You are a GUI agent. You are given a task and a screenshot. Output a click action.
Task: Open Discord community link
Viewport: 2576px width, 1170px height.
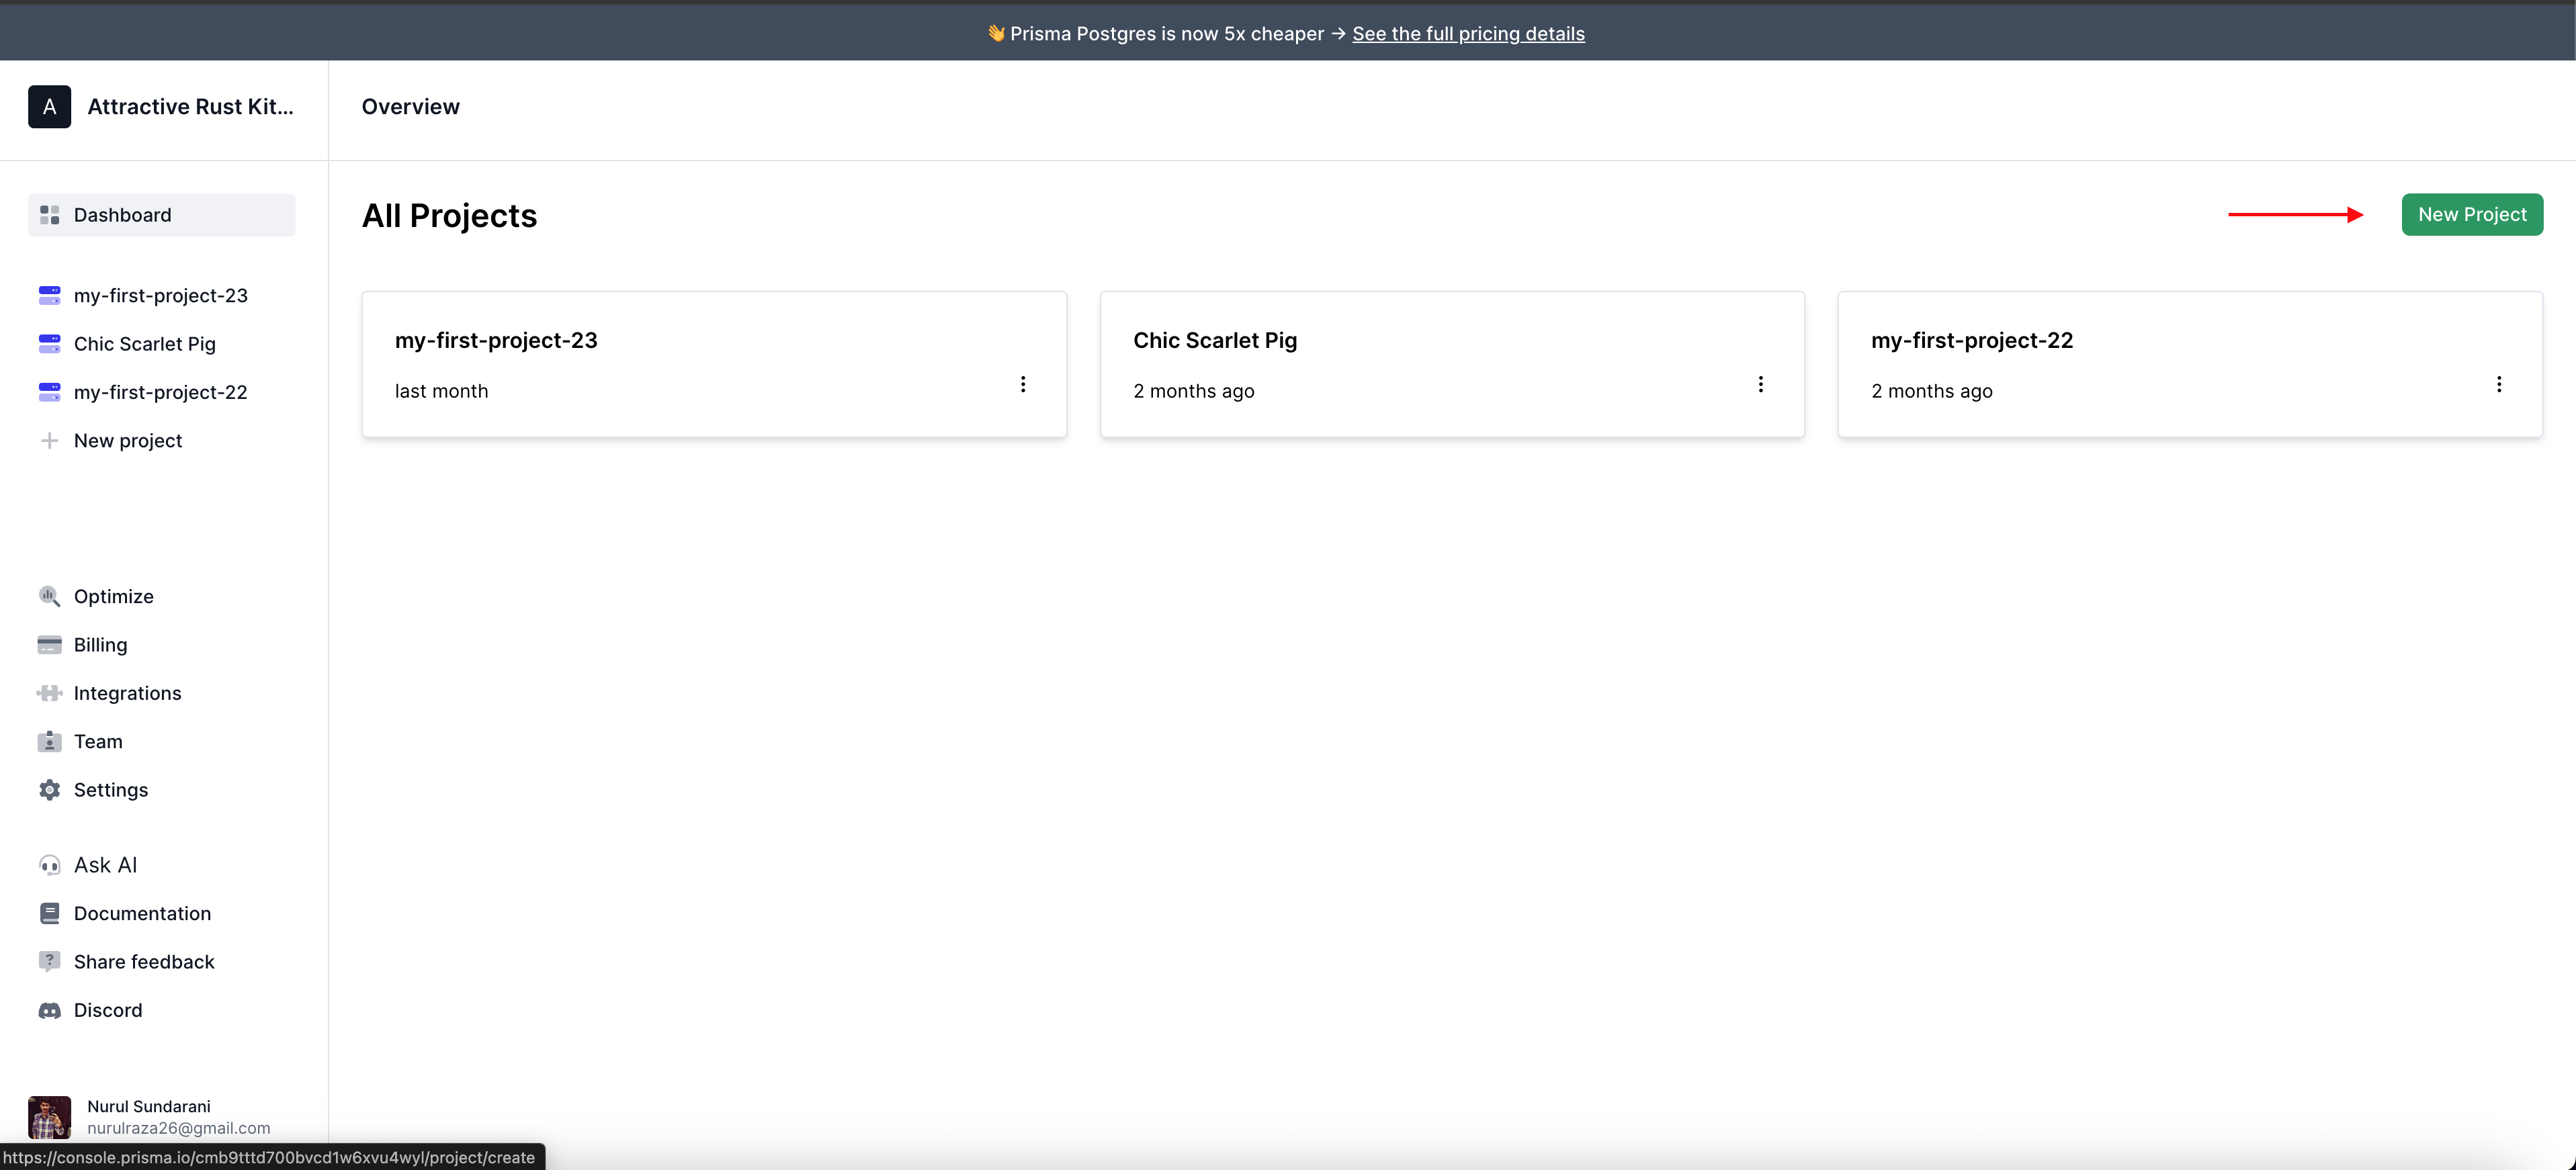162,1010
